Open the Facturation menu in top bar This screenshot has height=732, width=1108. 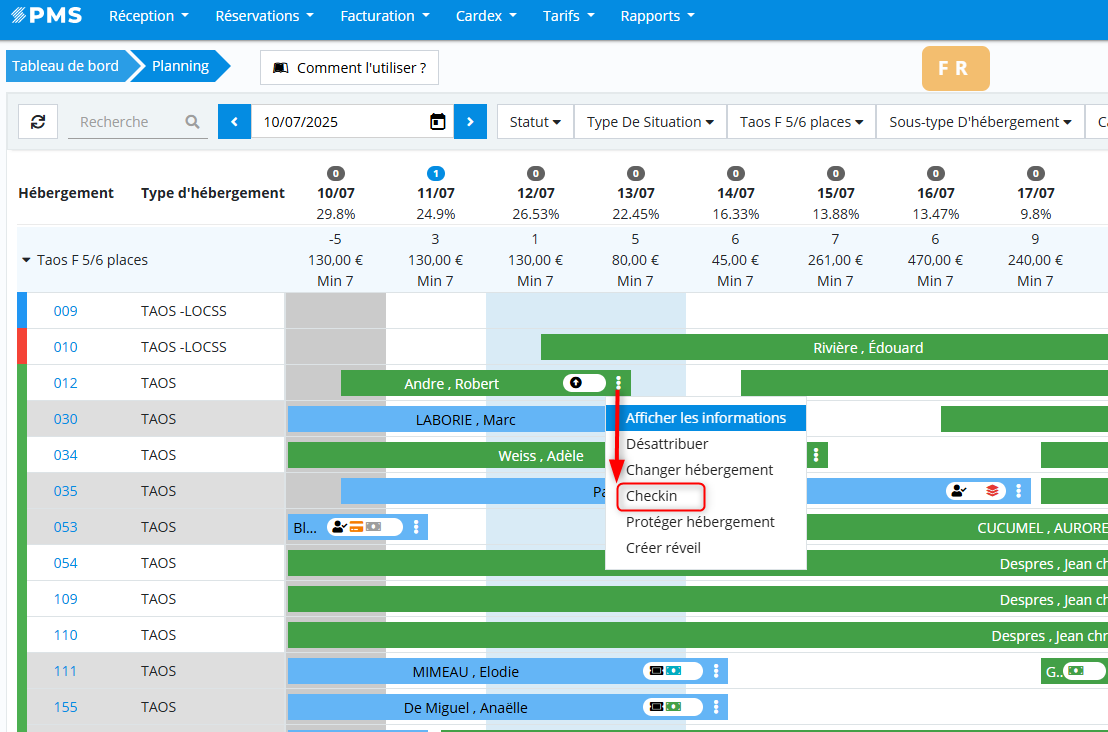pyautogui.click(x=385, y=16)
